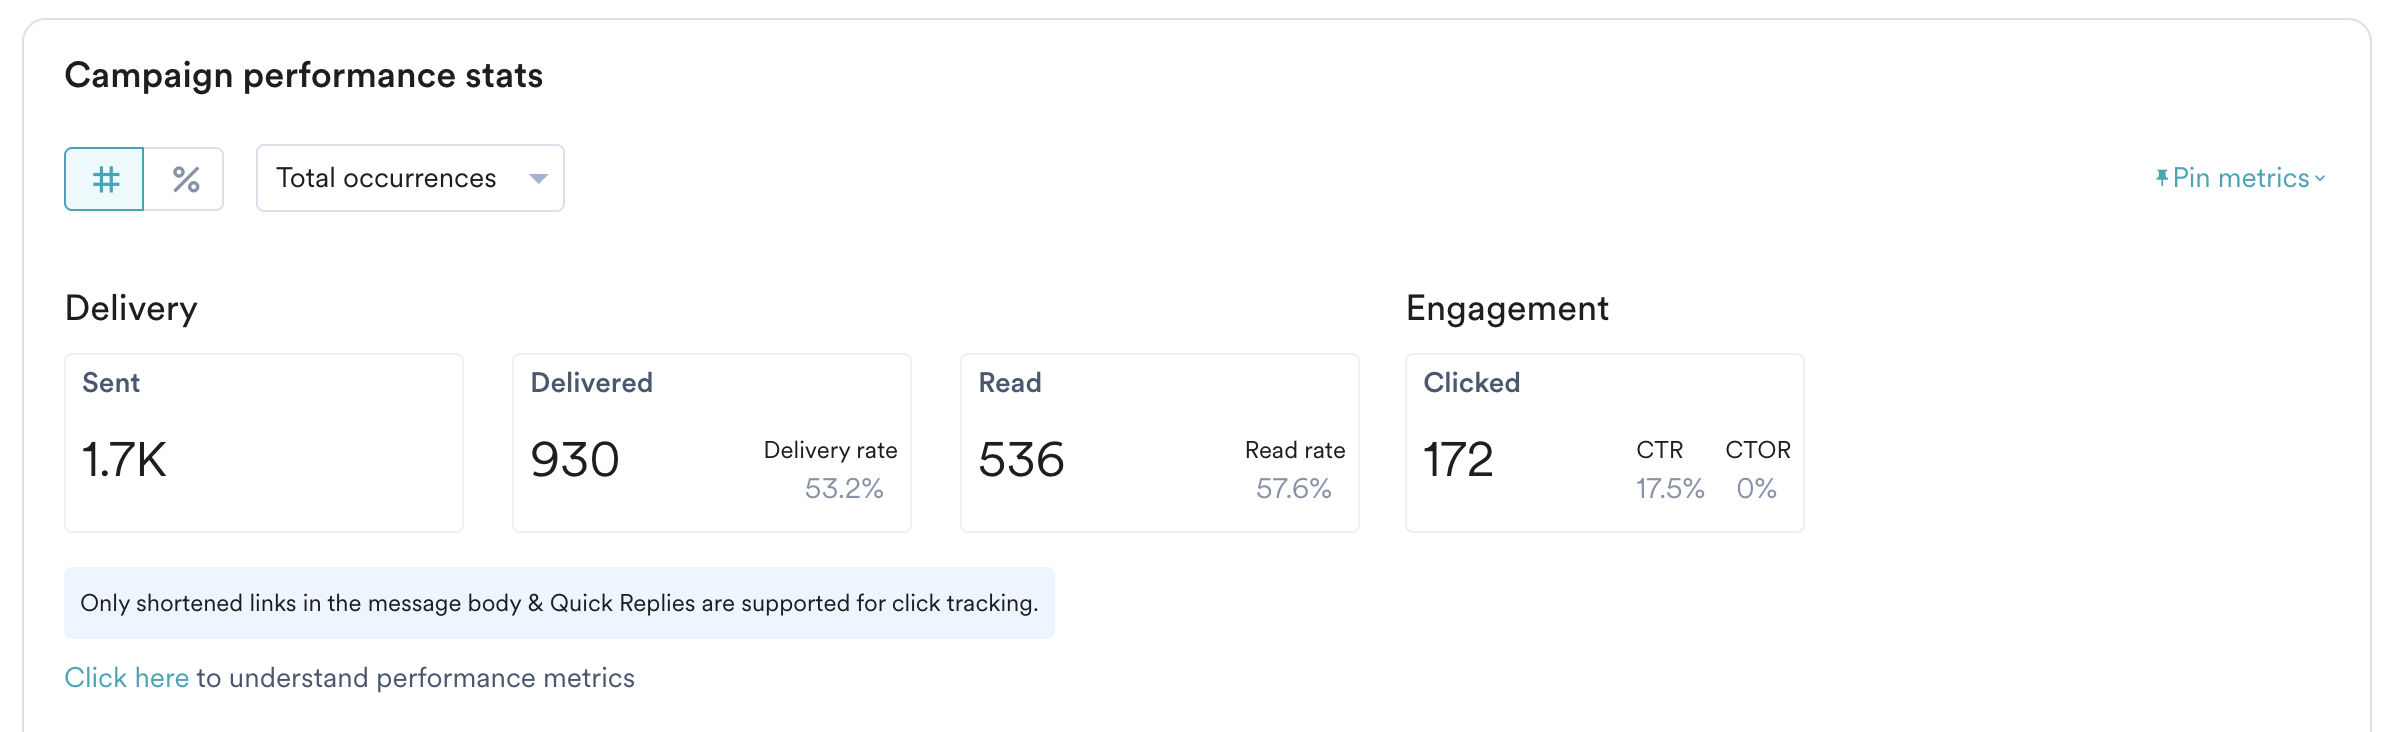Click the 57.6% read rate value

pos(1293,488)
